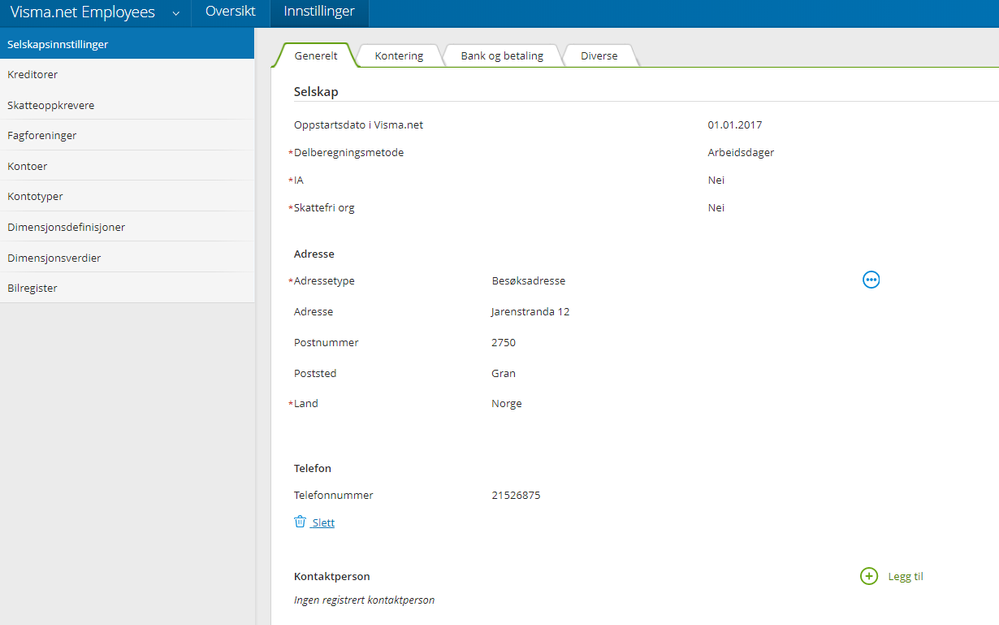Open Dimensjonsverdier in the sidebar
999x625 pixels.
(127, 257)
